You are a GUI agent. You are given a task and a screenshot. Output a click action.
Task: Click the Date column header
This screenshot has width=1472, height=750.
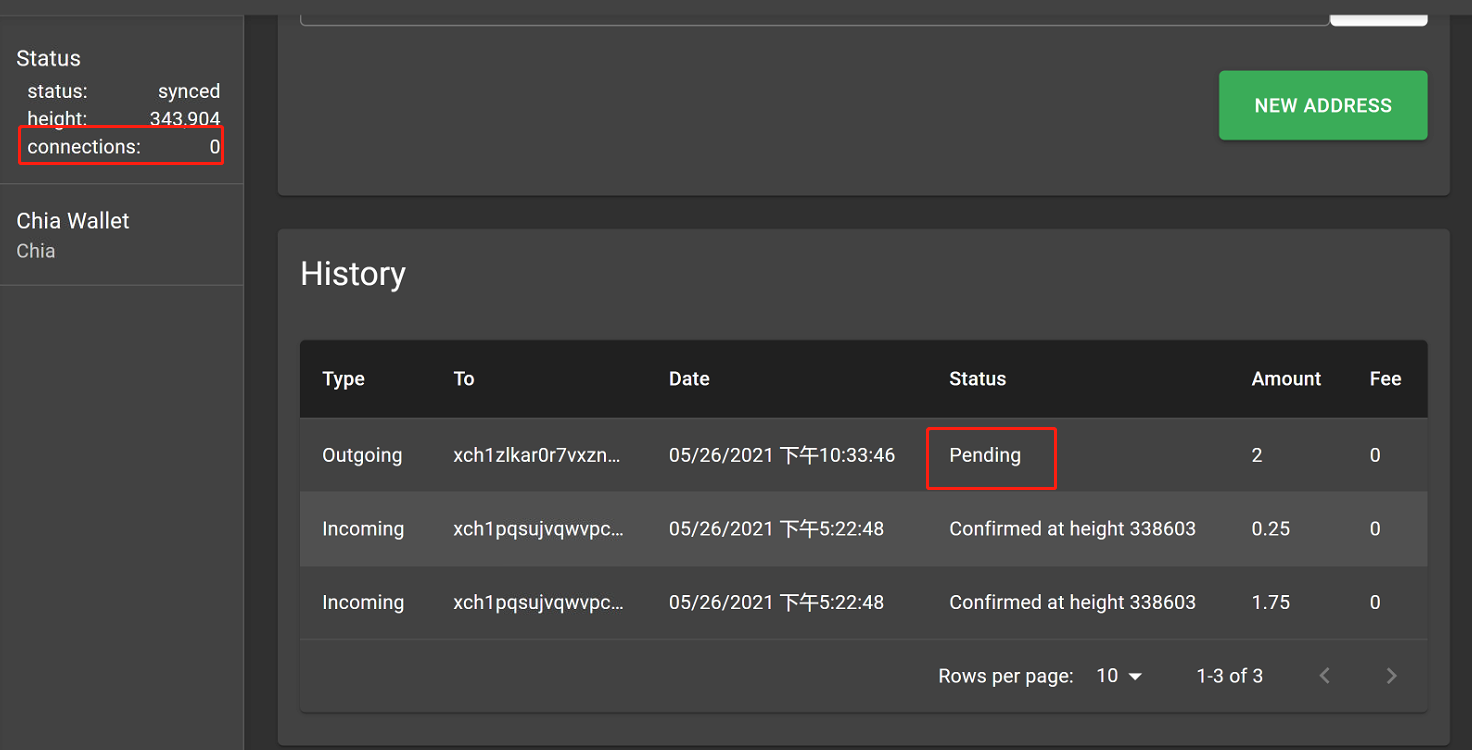pos(689,379)
